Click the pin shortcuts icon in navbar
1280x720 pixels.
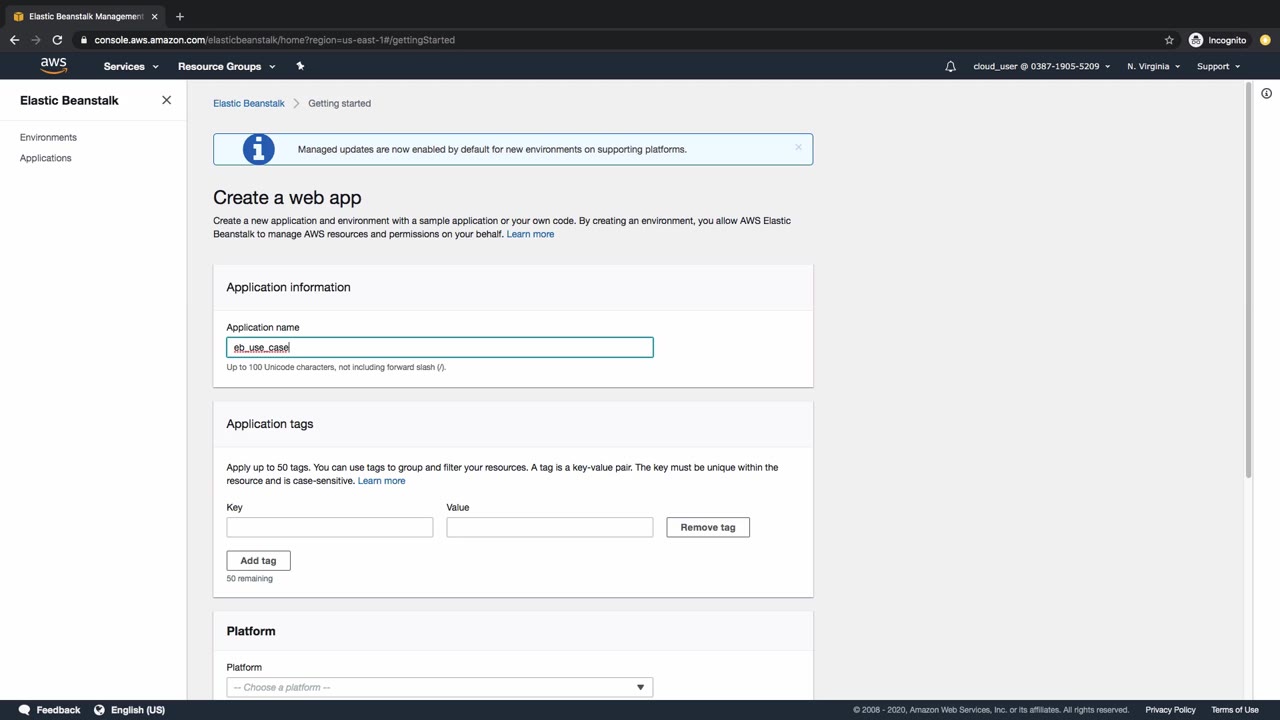click(x=300, y=66)
